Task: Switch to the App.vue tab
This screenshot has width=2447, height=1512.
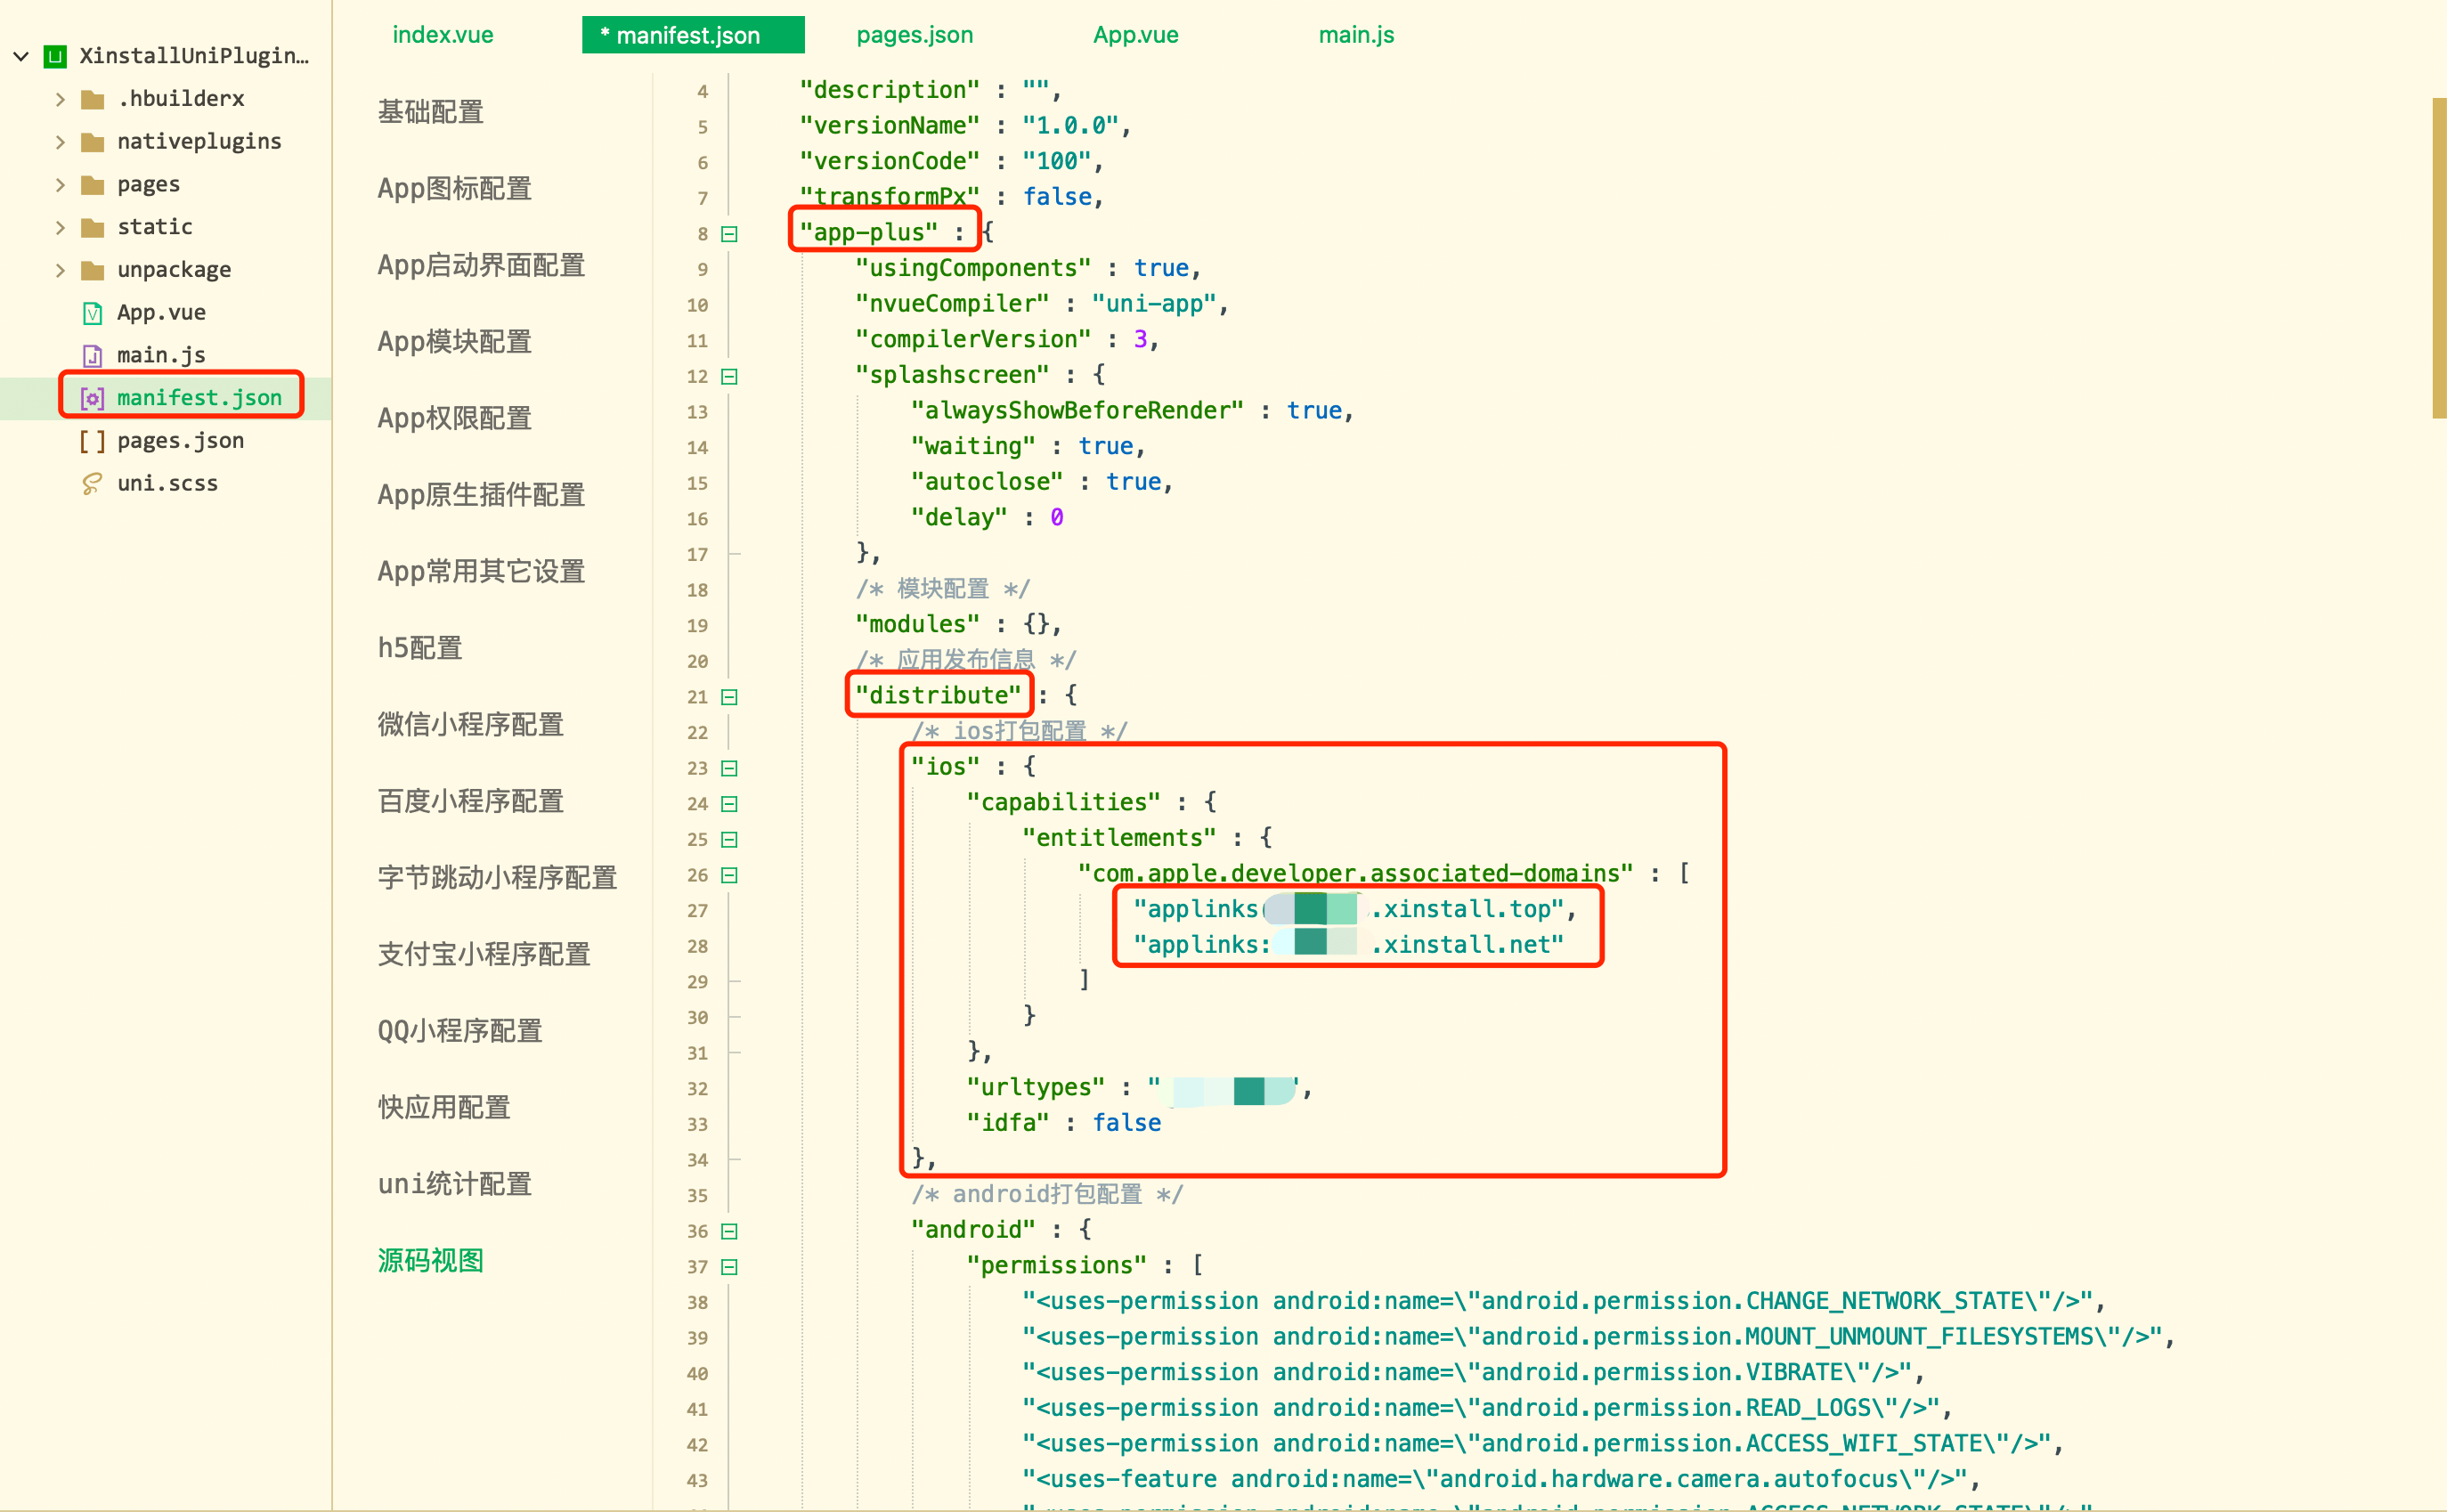Action: [x=1134, y=34]
